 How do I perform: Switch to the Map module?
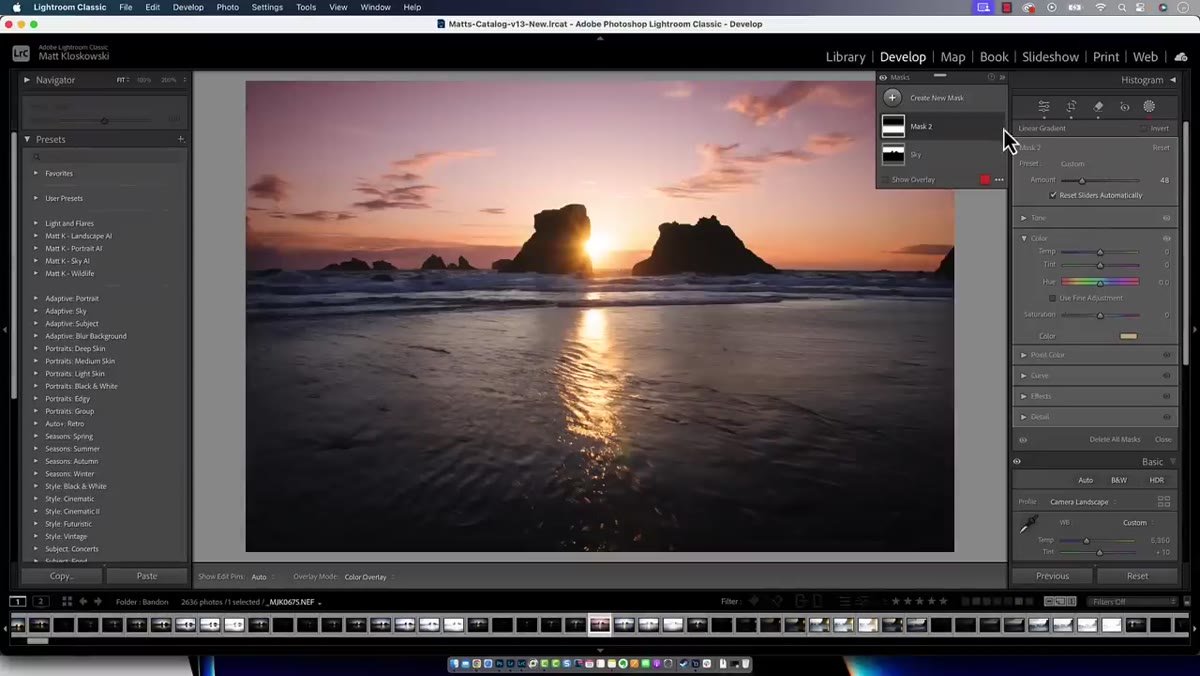pyautogui.click(x=953, y=57)
